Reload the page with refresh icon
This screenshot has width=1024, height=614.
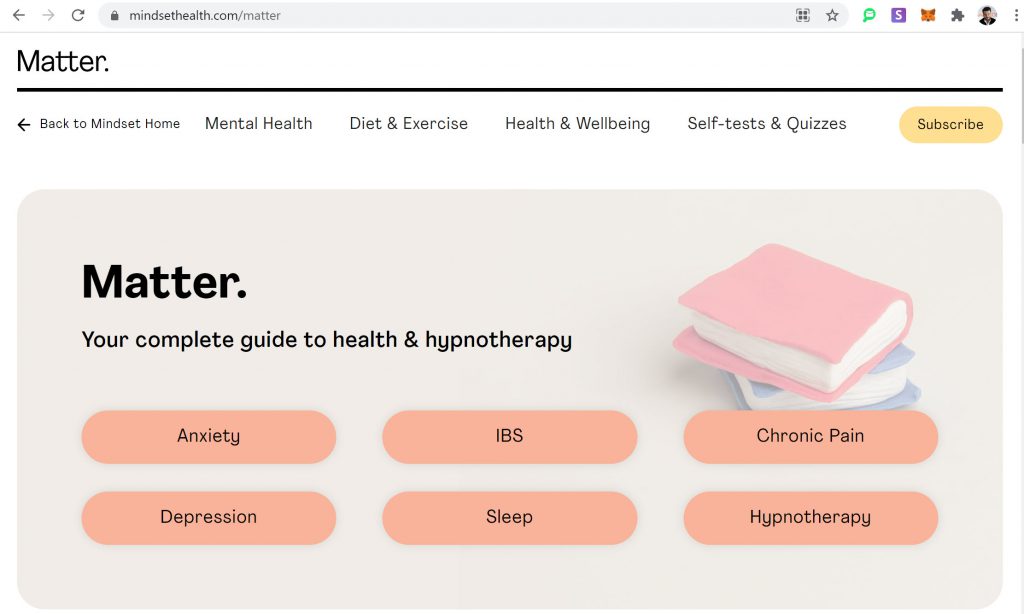pos(78,15)
